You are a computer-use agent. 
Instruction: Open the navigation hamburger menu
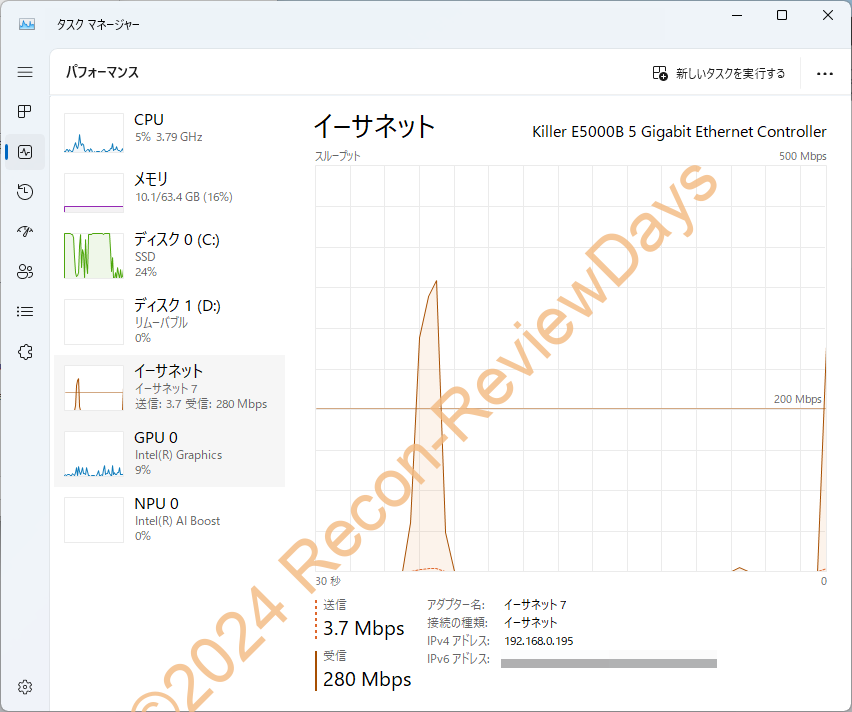[25, 71]
